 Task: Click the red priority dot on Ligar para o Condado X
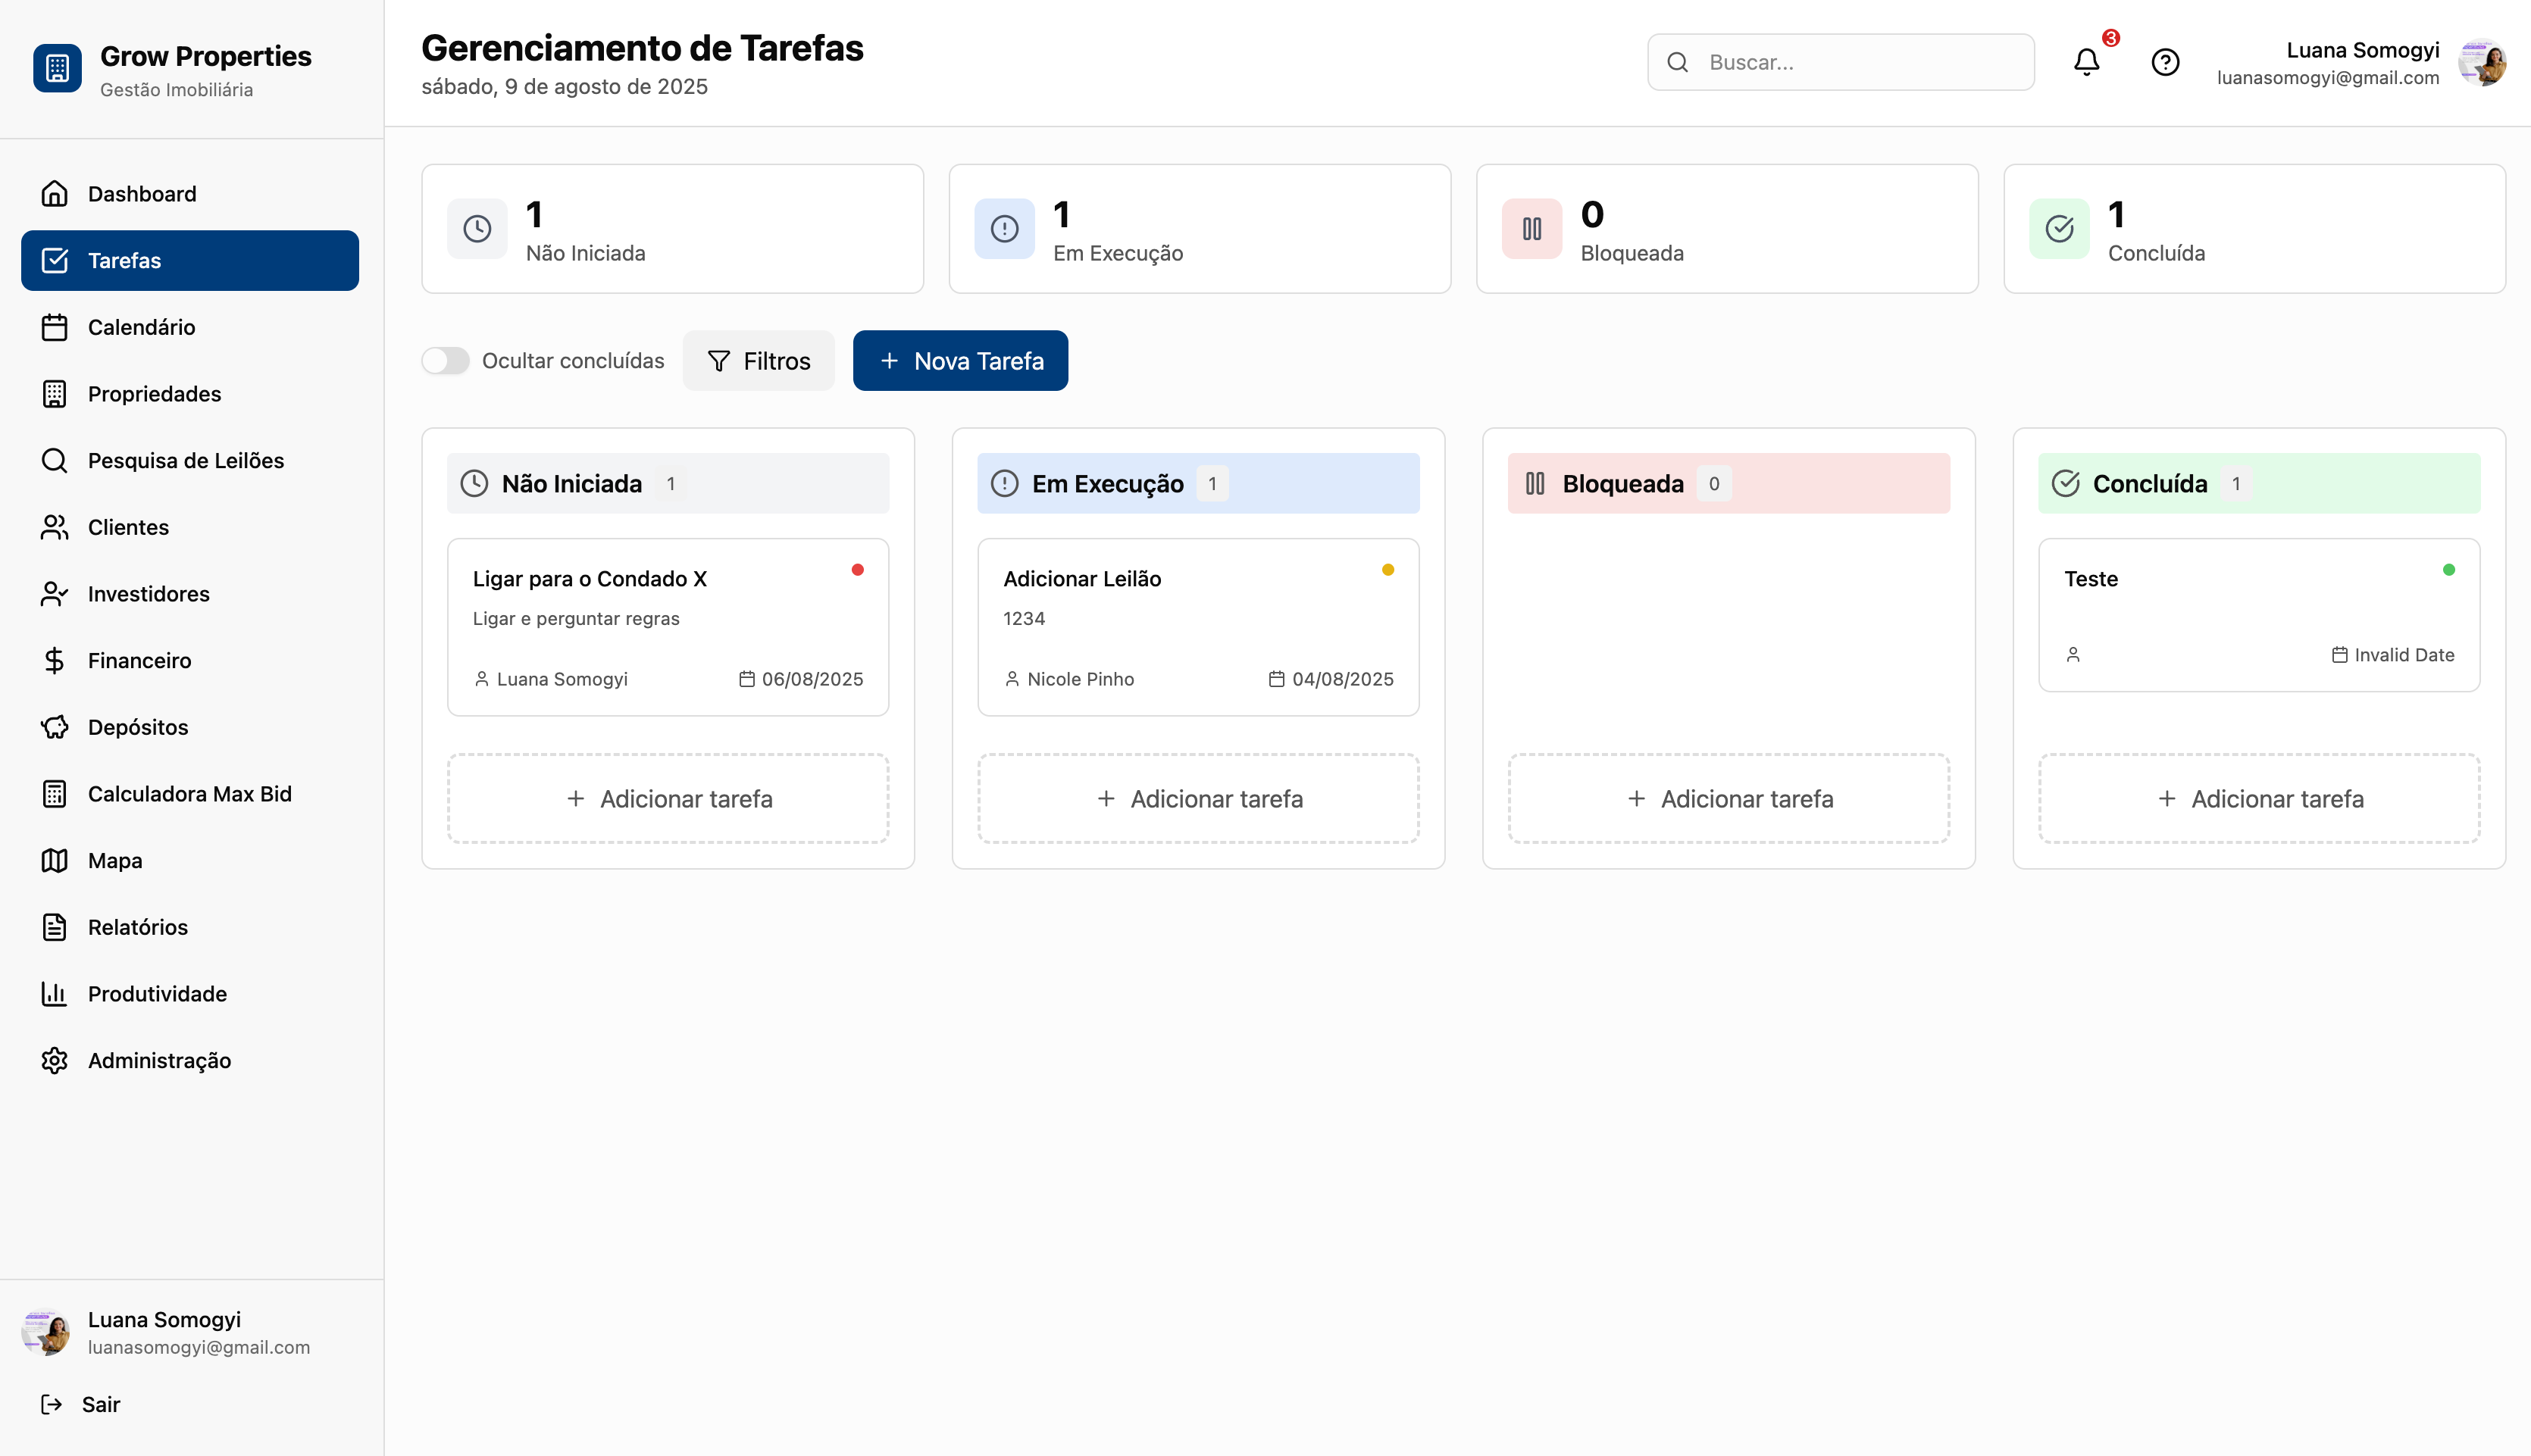click(857, 570)
